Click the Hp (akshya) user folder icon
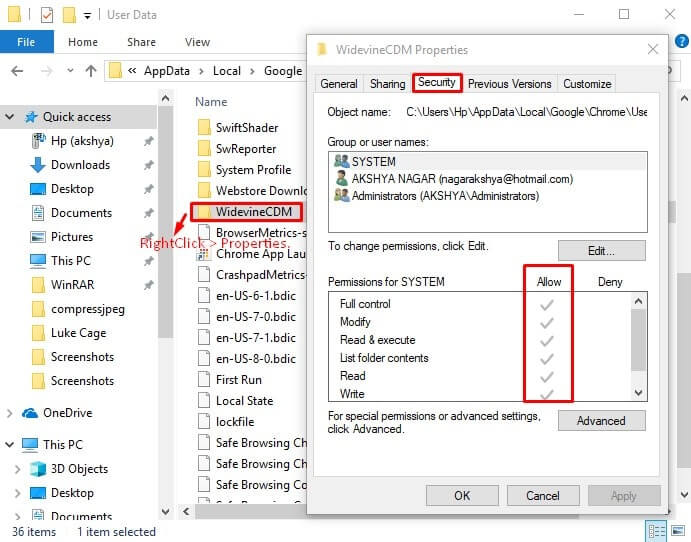Image resolution: width=691 pixels, height=542 pixels. (38, 141)
